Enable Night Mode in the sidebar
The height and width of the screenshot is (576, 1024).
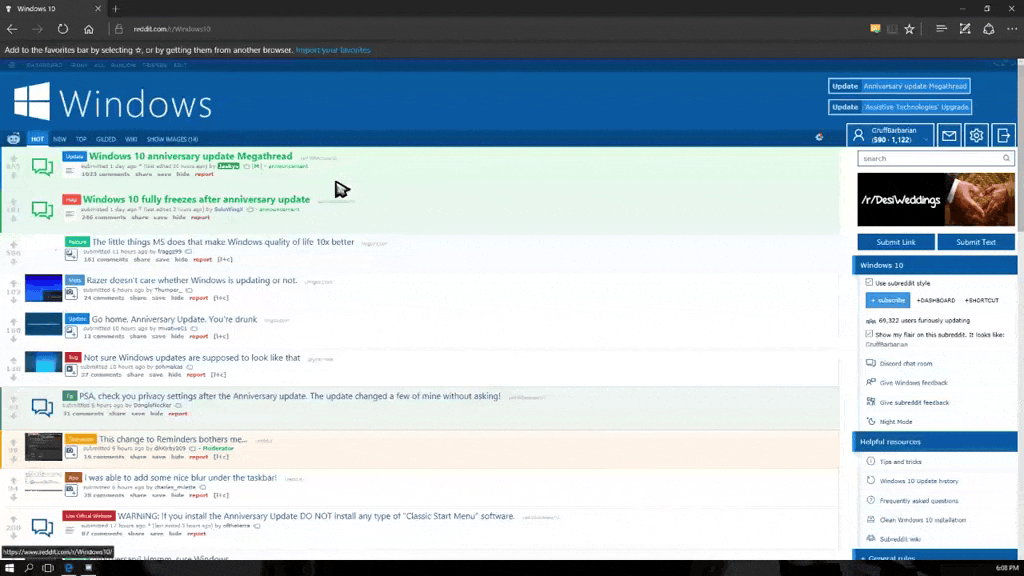pyautogui.click(x=895, y=421)
